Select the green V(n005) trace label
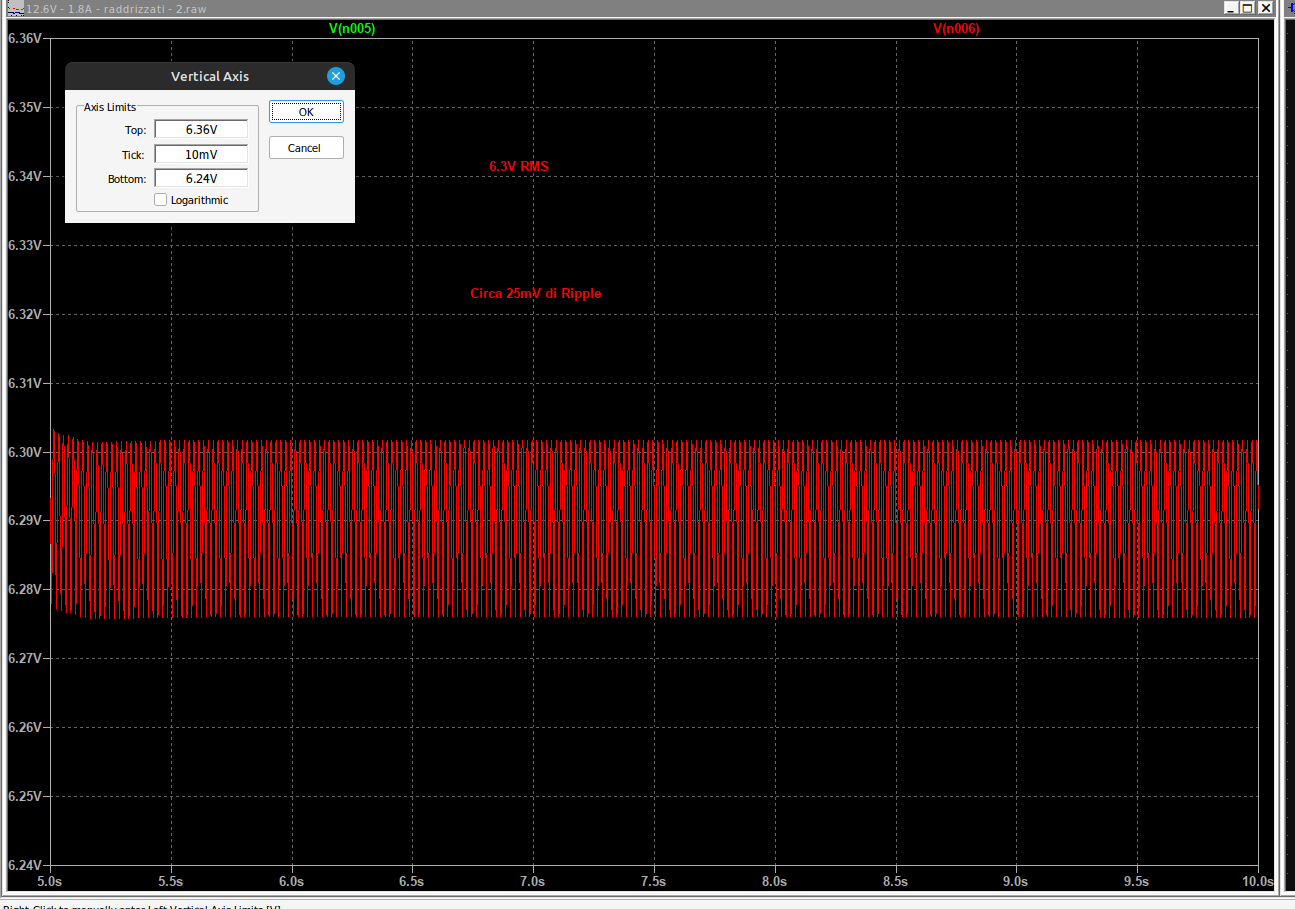1295x909 pixels. tap(352, 29)
